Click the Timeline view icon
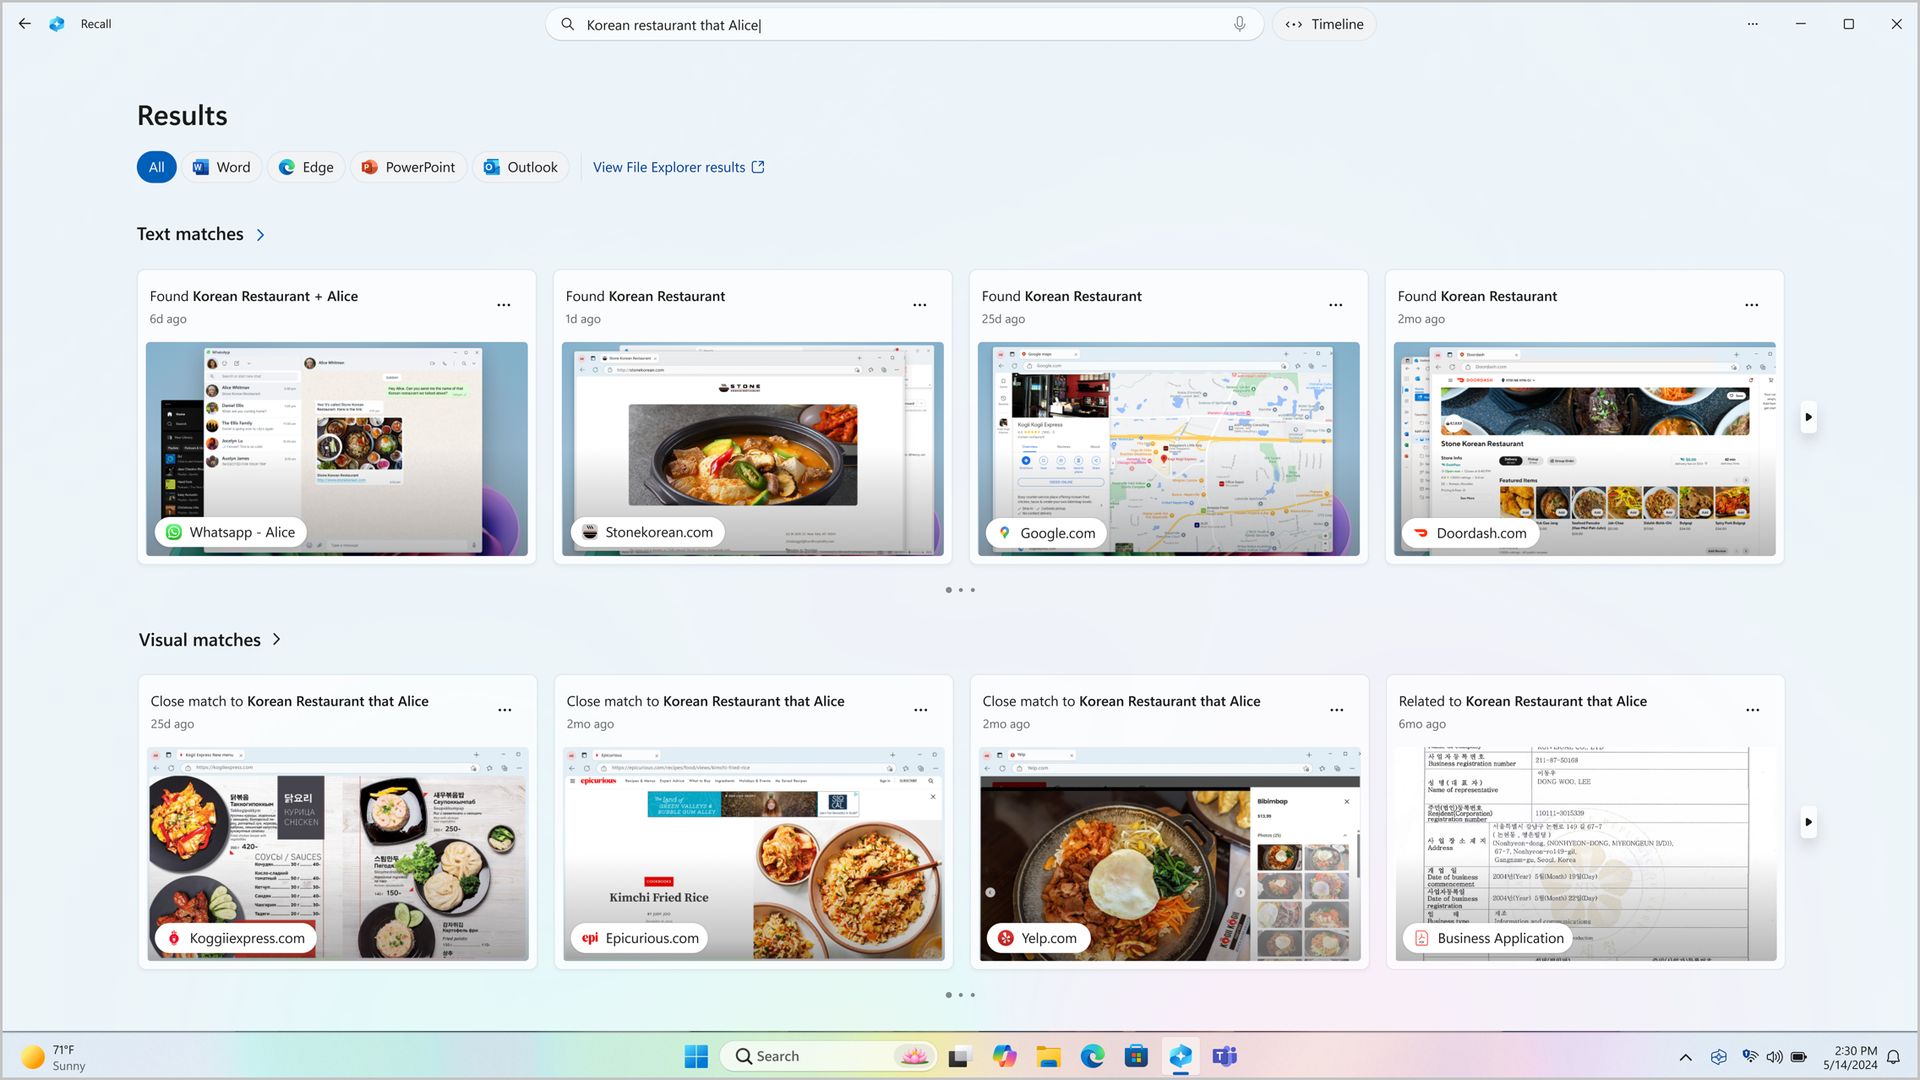The height and width of the screenshot is (1080, 1920). 1294,24
